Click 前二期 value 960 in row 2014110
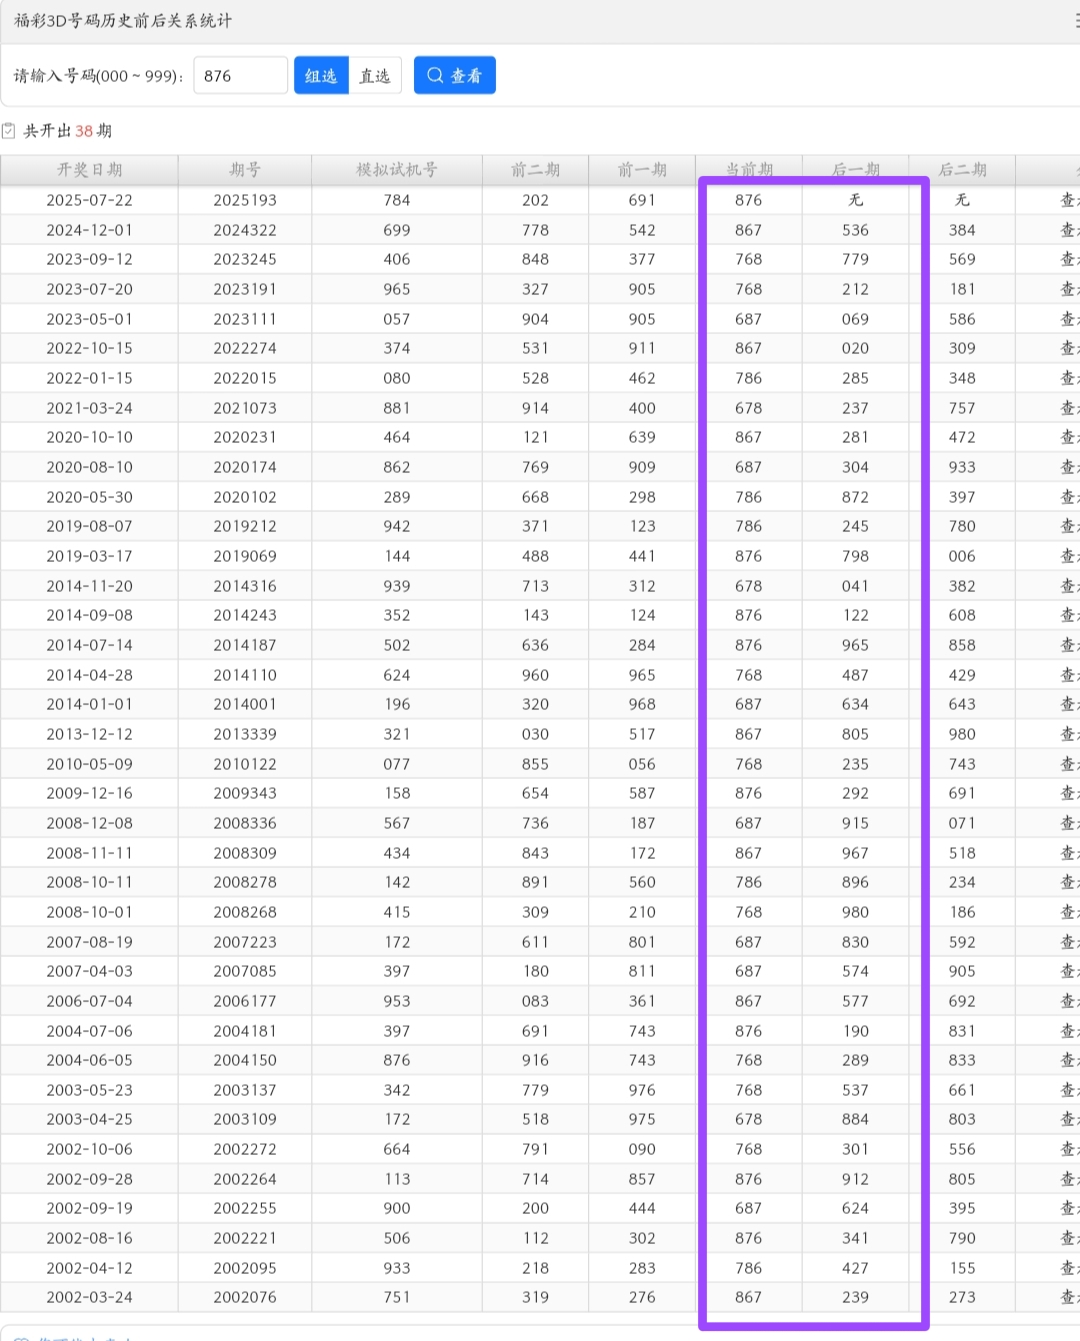The width and height of the screenshot is (1080, 1341). pyautogui.click(x=535, y=675)
